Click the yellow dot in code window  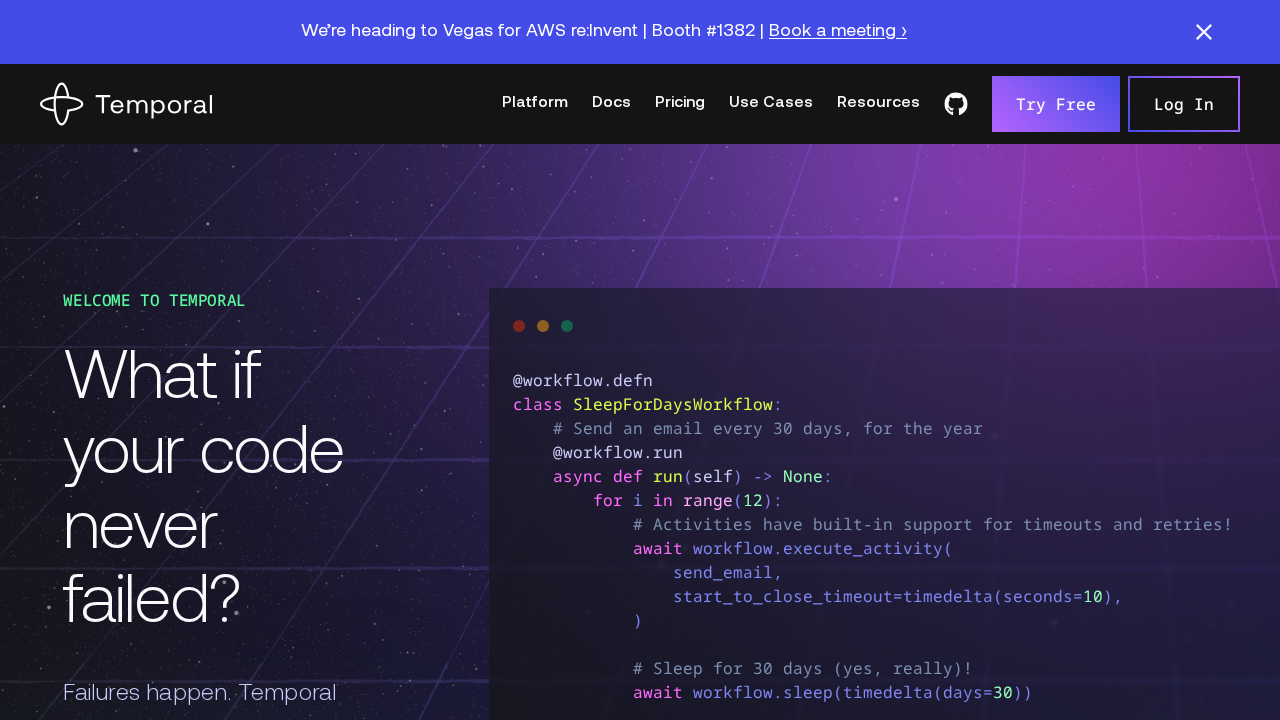[543, 326]
